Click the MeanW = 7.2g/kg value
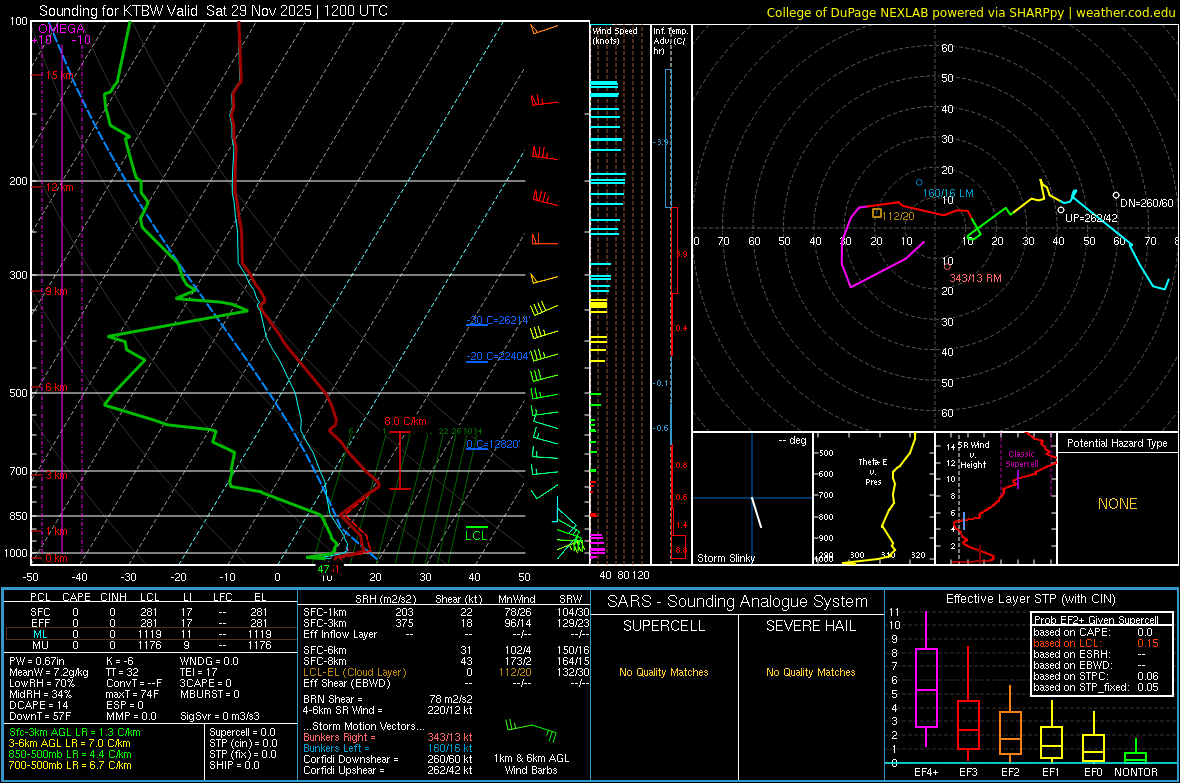The width and height of the screenshot is (1180, 783). (x=50, y=672)
